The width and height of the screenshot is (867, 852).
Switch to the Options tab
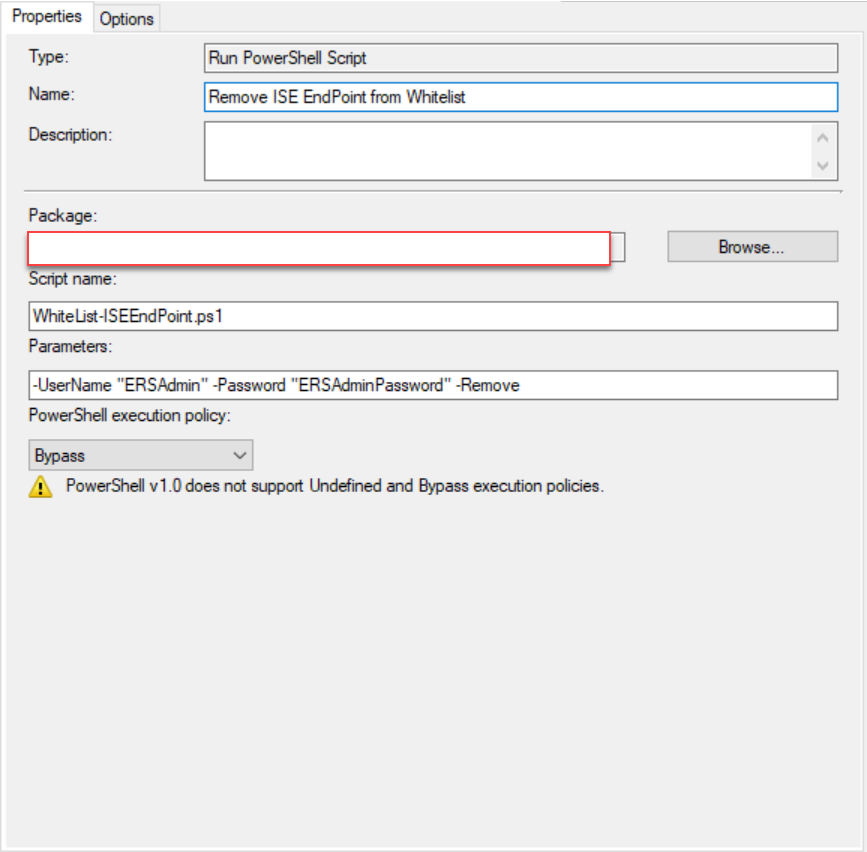127,19
